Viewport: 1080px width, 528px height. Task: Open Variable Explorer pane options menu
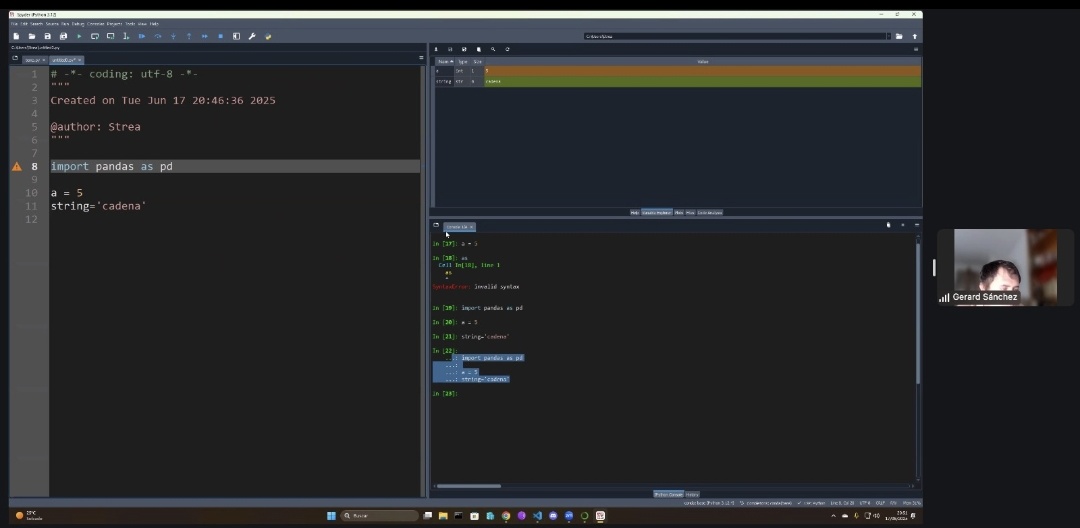tap(916, 50)
